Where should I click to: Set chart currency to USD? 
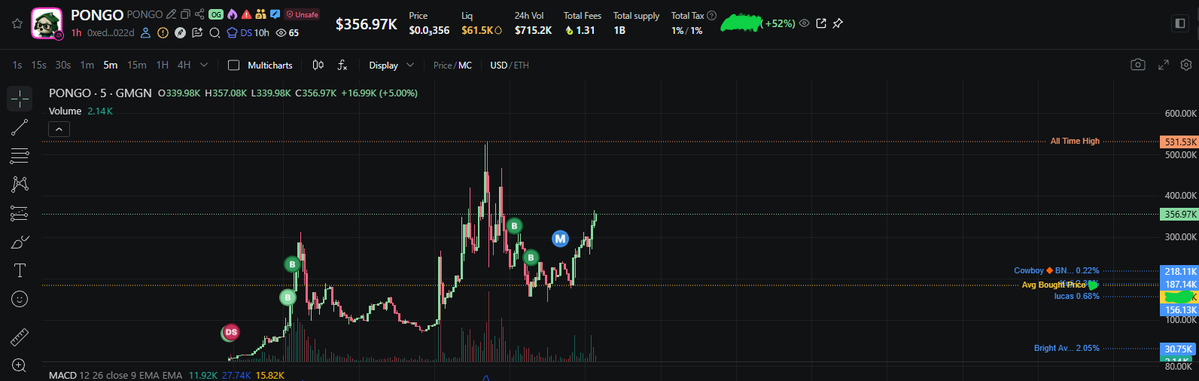point(499,65)
